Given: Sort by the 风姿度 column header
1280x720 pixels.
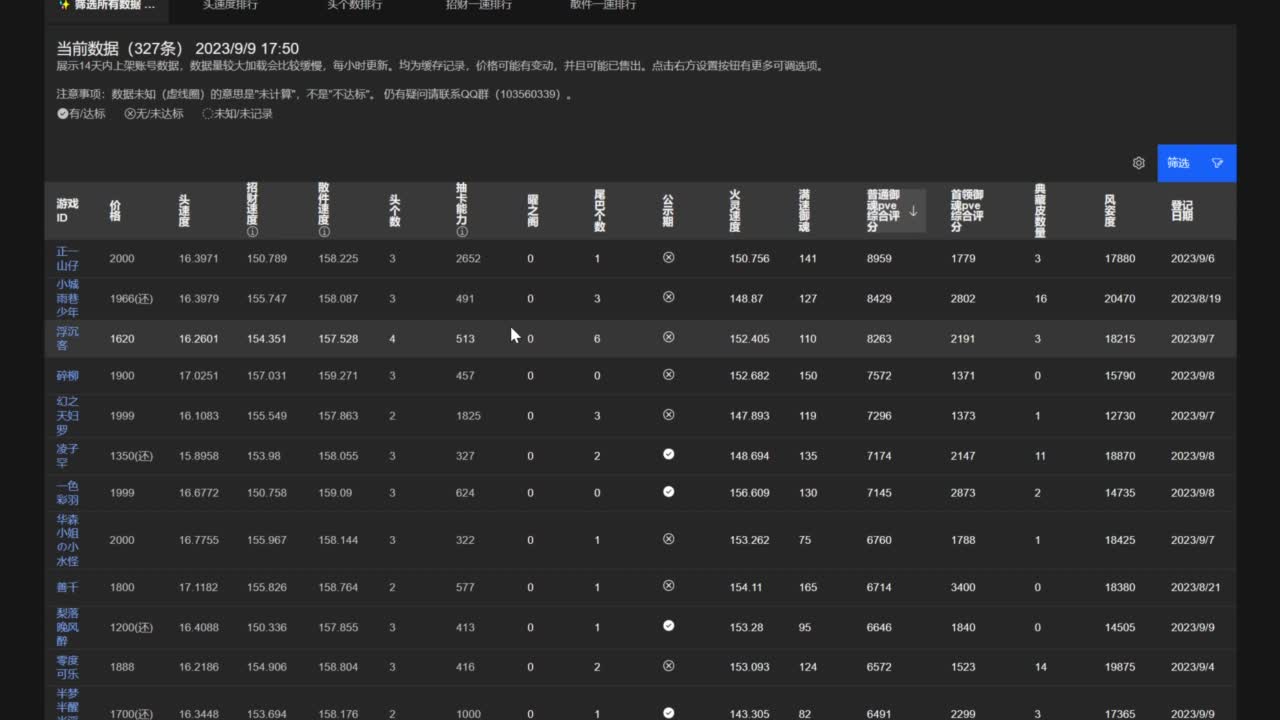Looking at the screenshot, I should click(x=1110, y=211).
